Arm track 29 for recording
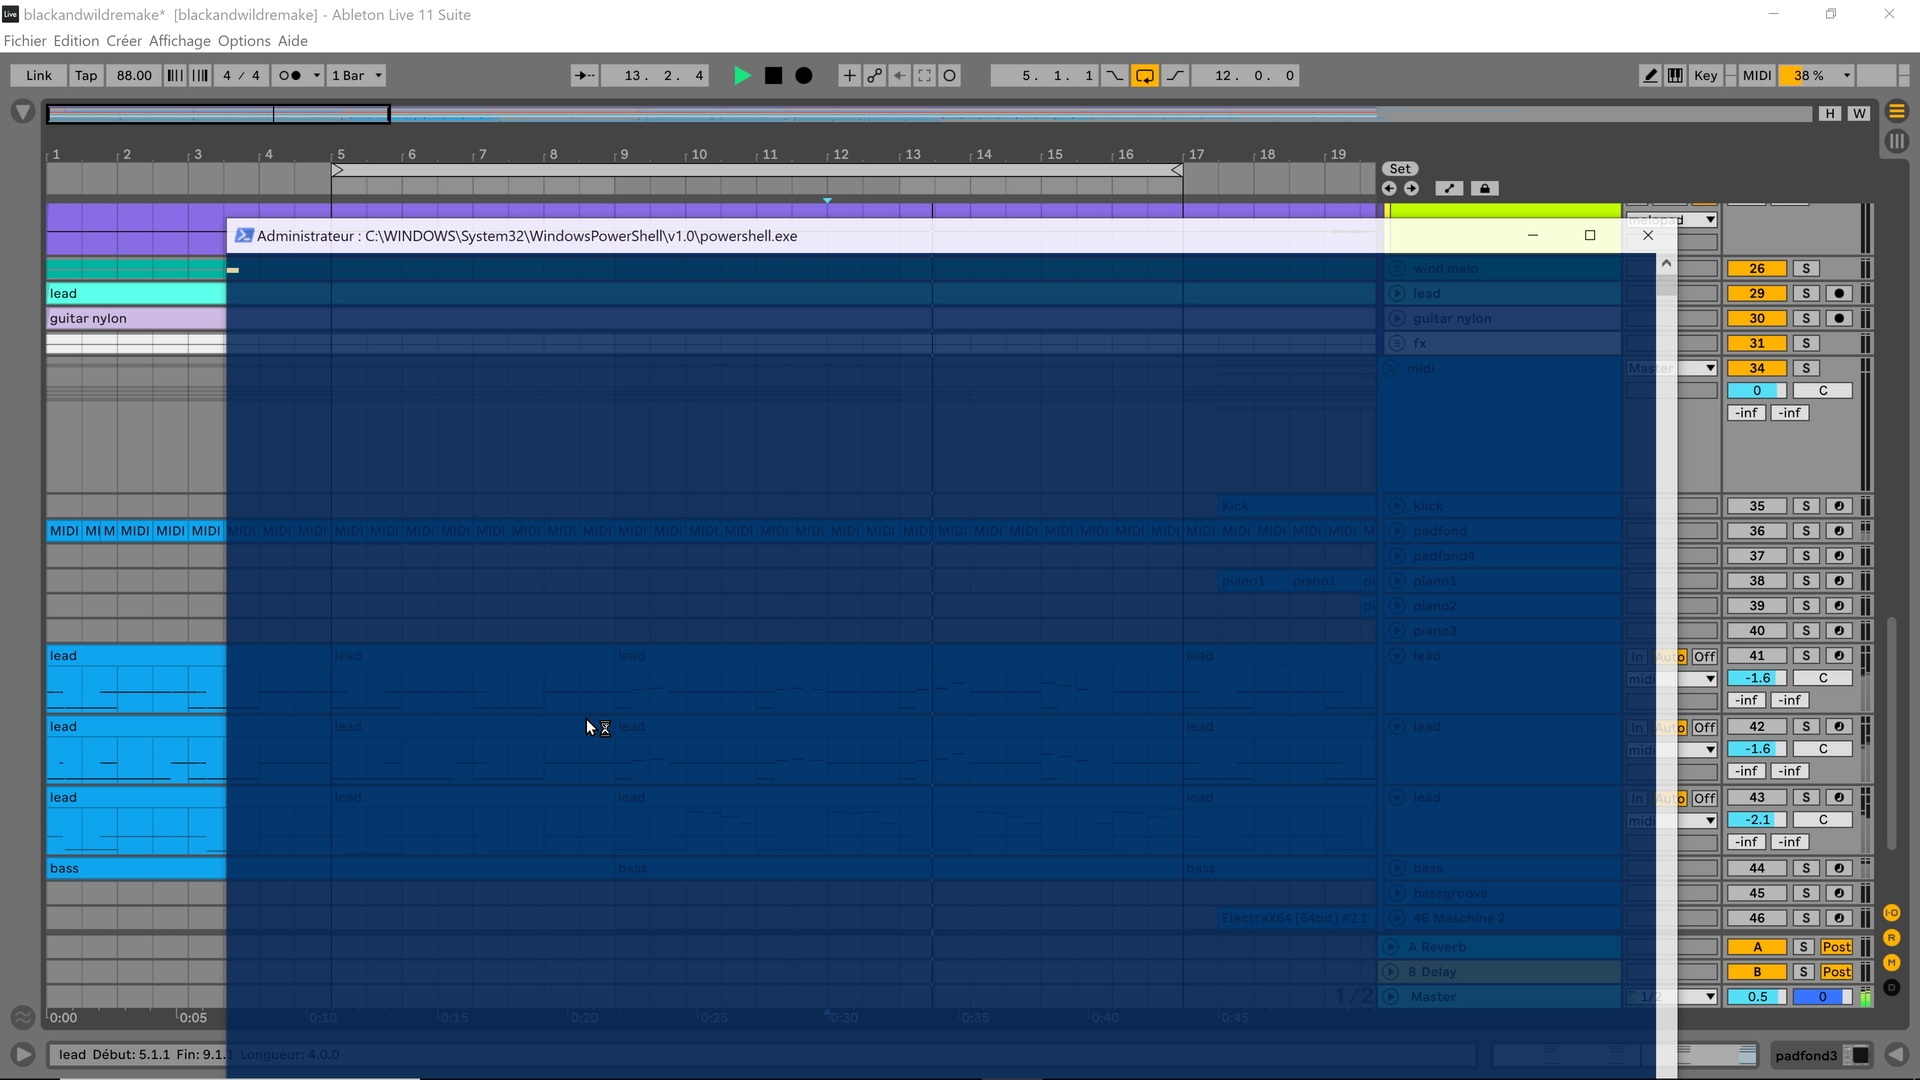Screen dimensions: 1920x1080 click(x=1839, y=293)
